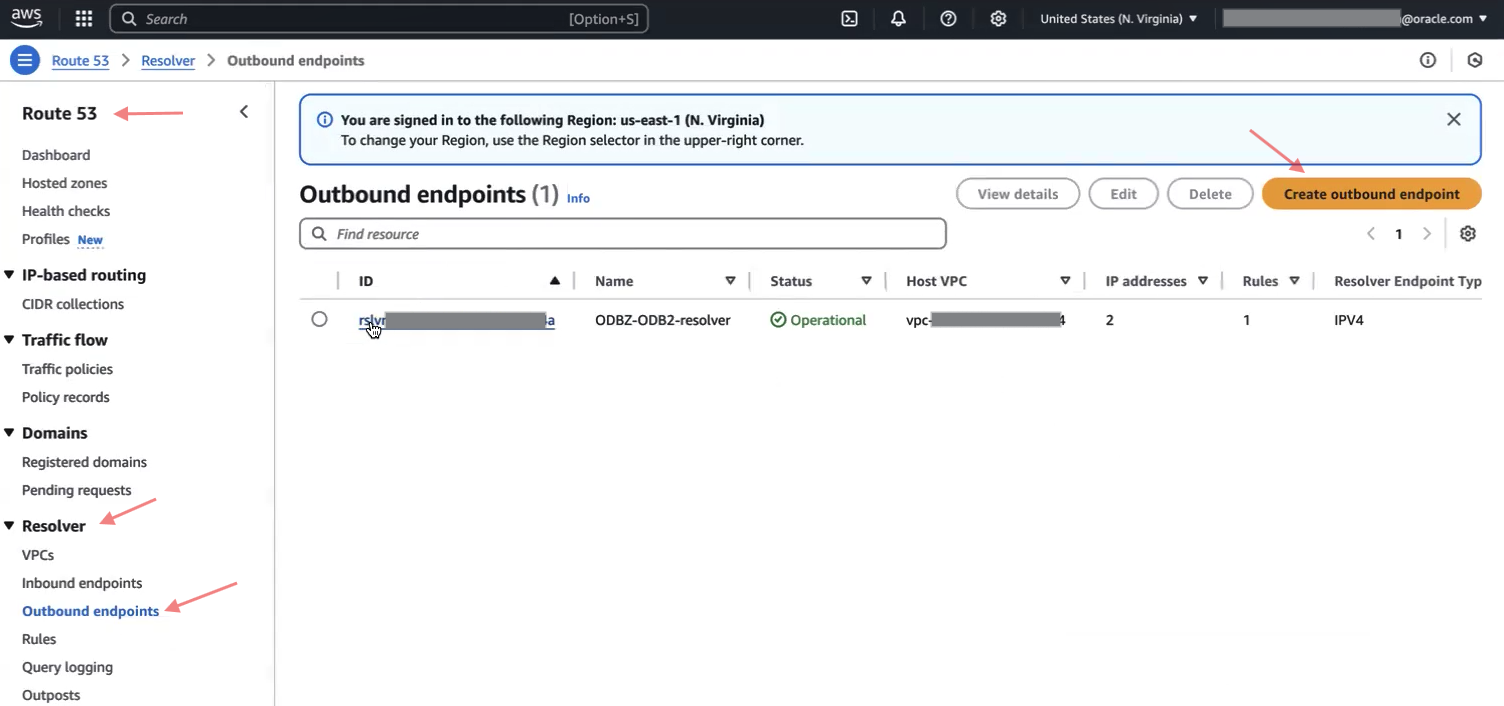Open the hexagon icon next to the info panel icon

1475,60
